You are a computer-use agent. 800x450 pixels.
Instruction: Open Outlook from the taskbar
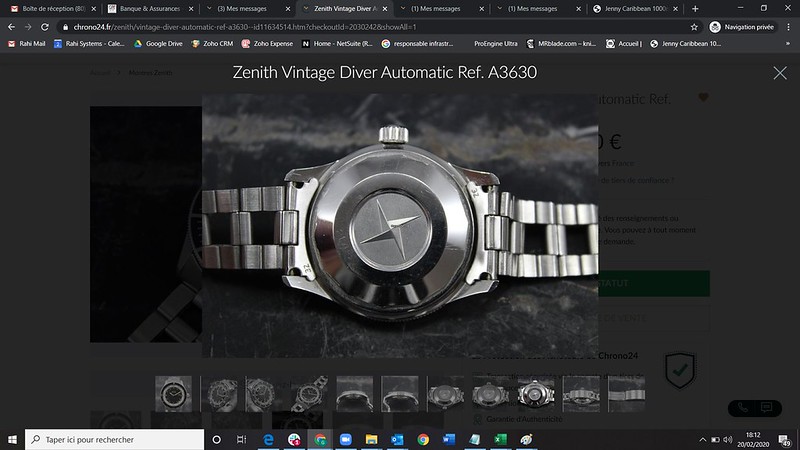click(397, 439)
